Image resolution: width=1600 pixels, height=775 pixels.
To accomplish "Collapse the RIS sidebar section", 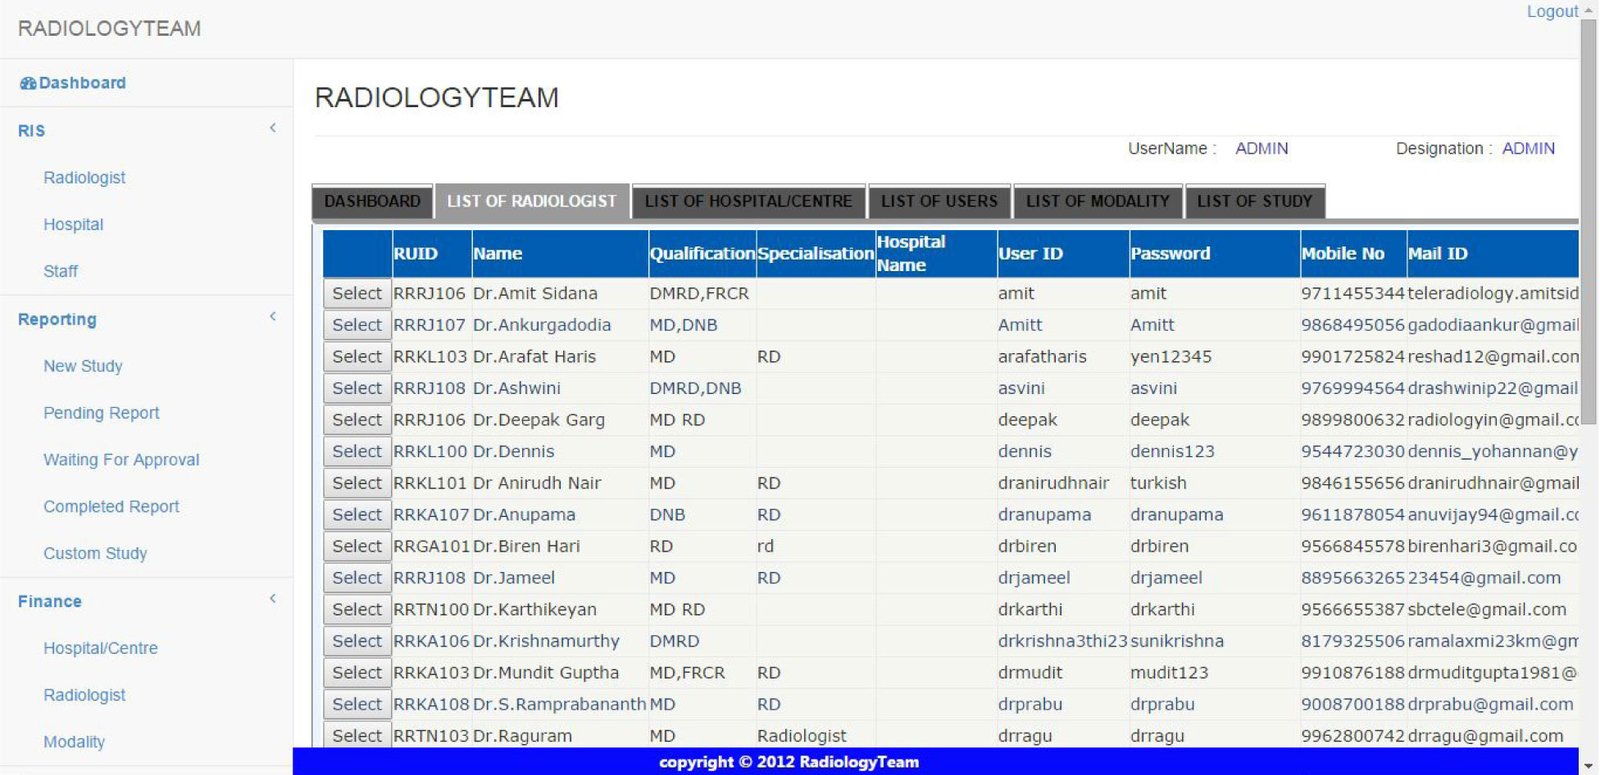I will pyautogui.click(x=273, y=128).
